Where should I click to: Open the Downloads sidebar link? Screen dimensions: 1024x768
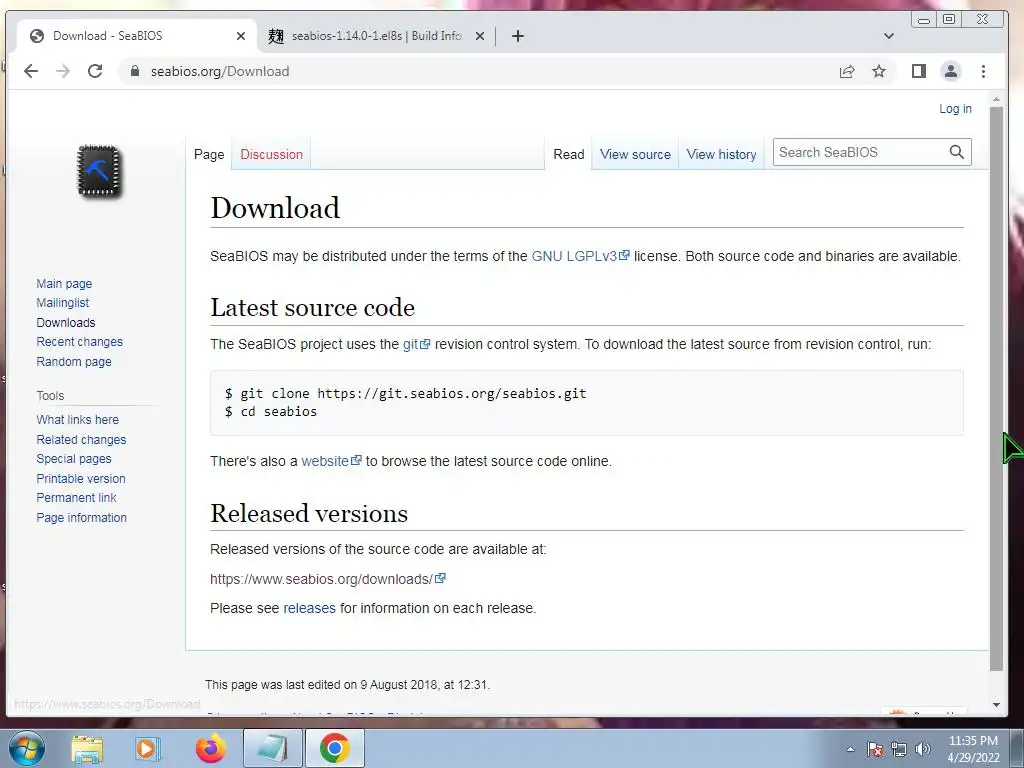(66, 323)
